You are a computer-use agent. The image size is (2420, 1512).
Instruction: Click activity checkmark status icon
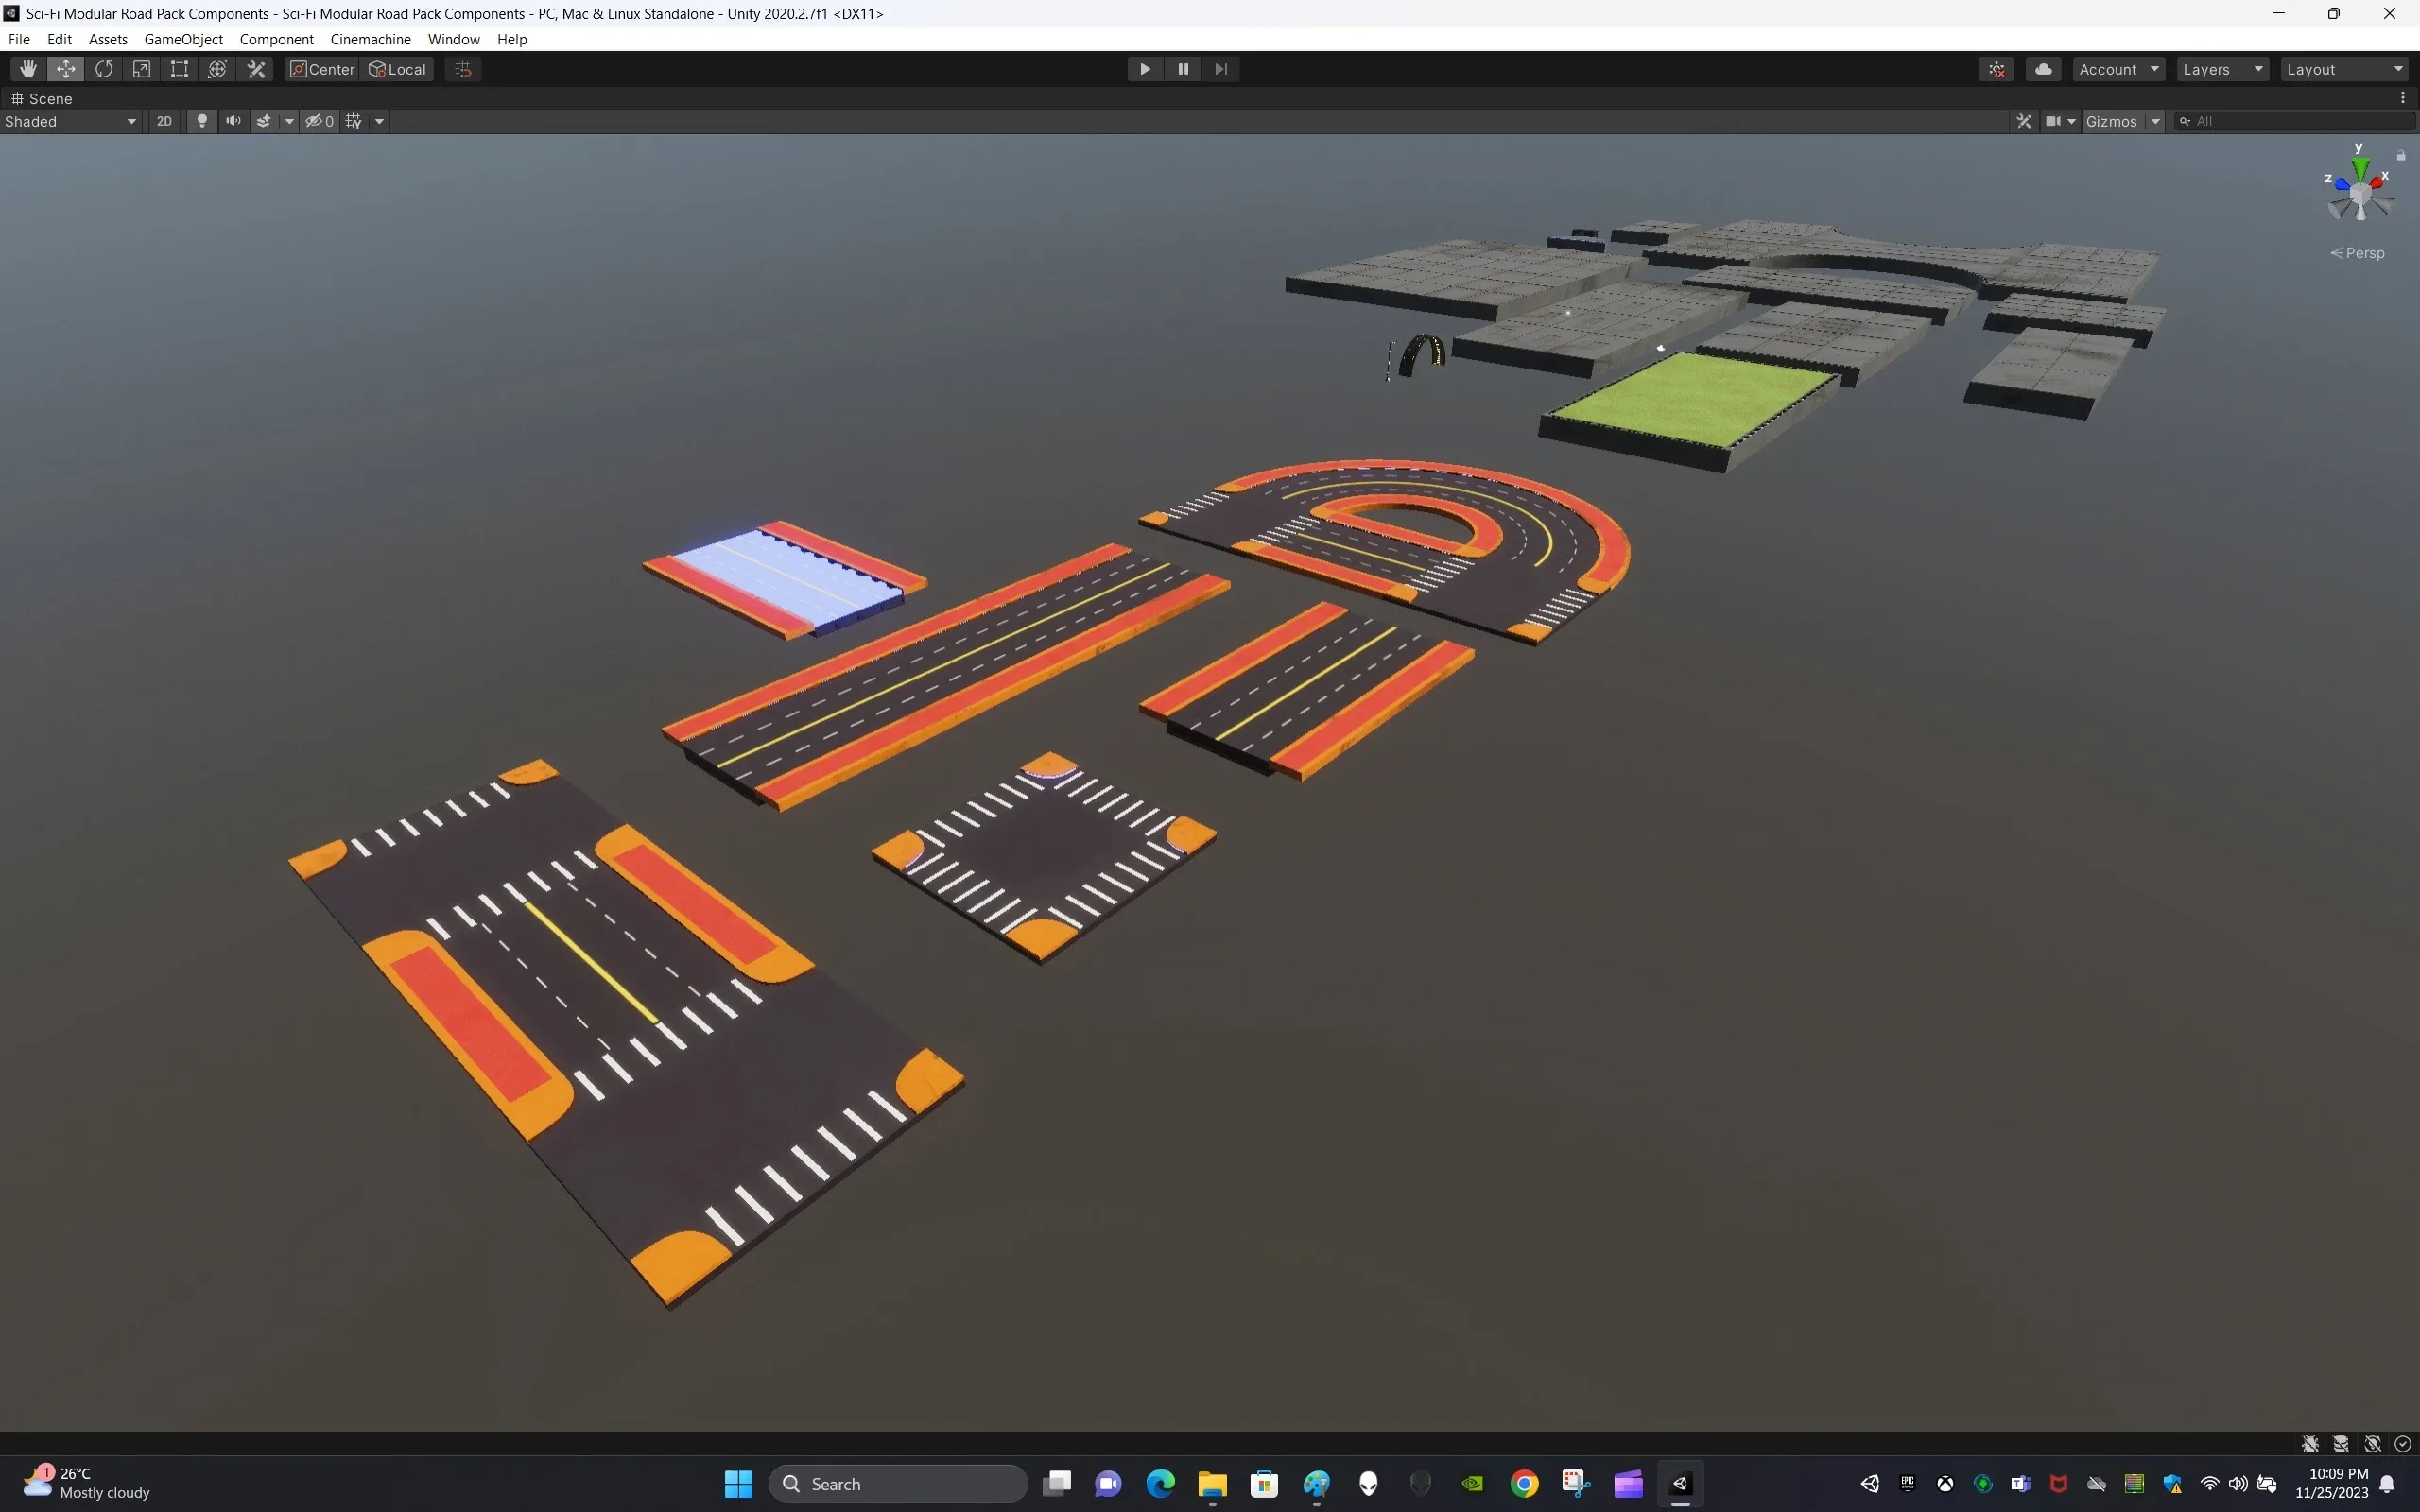[2403, 1444]
